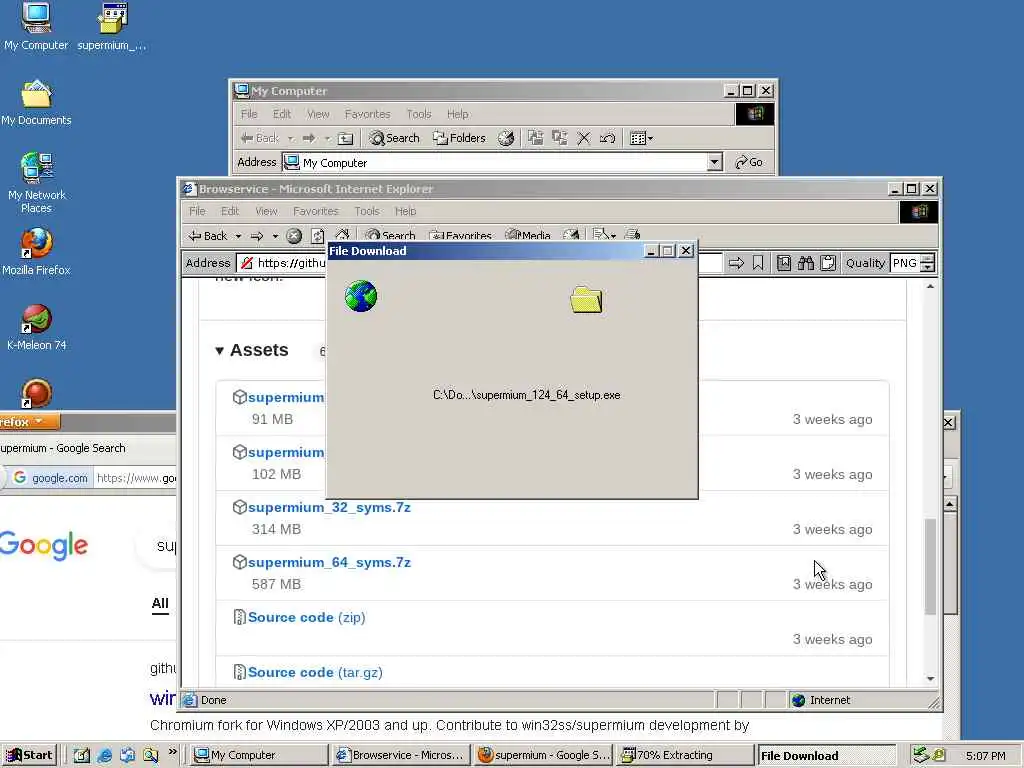
Task: Click Search in My Computer toolbar
Action: pos(394,138)
